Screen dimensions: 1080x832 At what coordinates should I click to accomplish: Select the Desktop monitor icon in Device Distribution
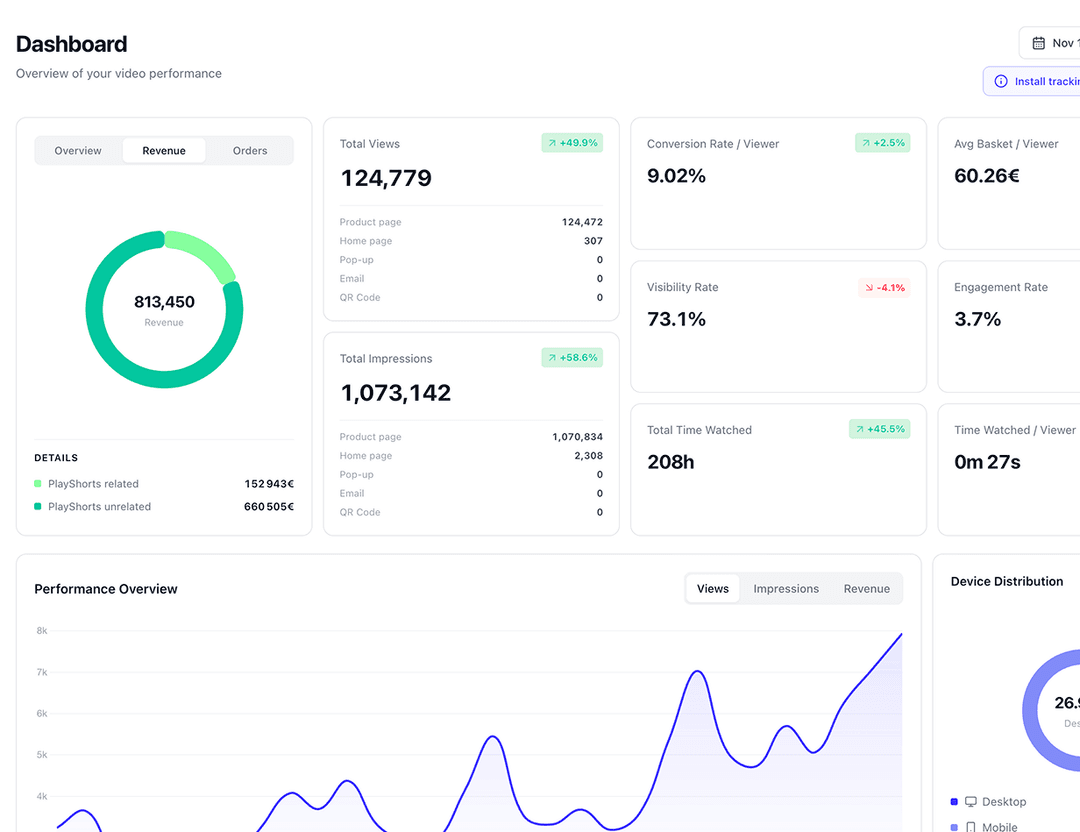969,802
